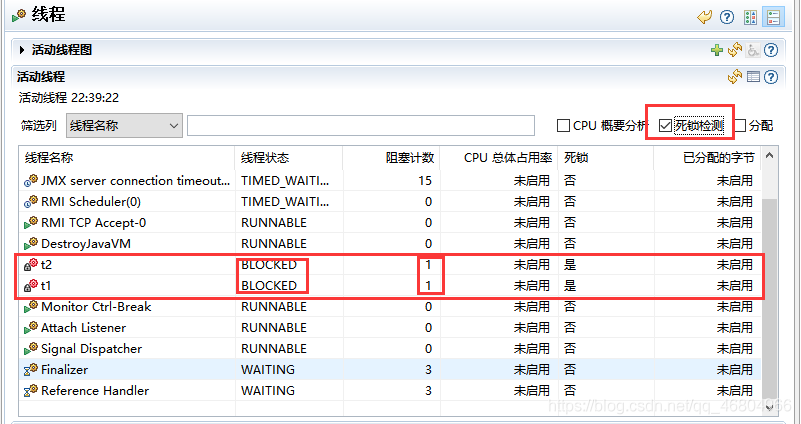Sort by 死锁 column header
Image resolution: width=801 pixels, height=424 pixels.
coord(606,158)
